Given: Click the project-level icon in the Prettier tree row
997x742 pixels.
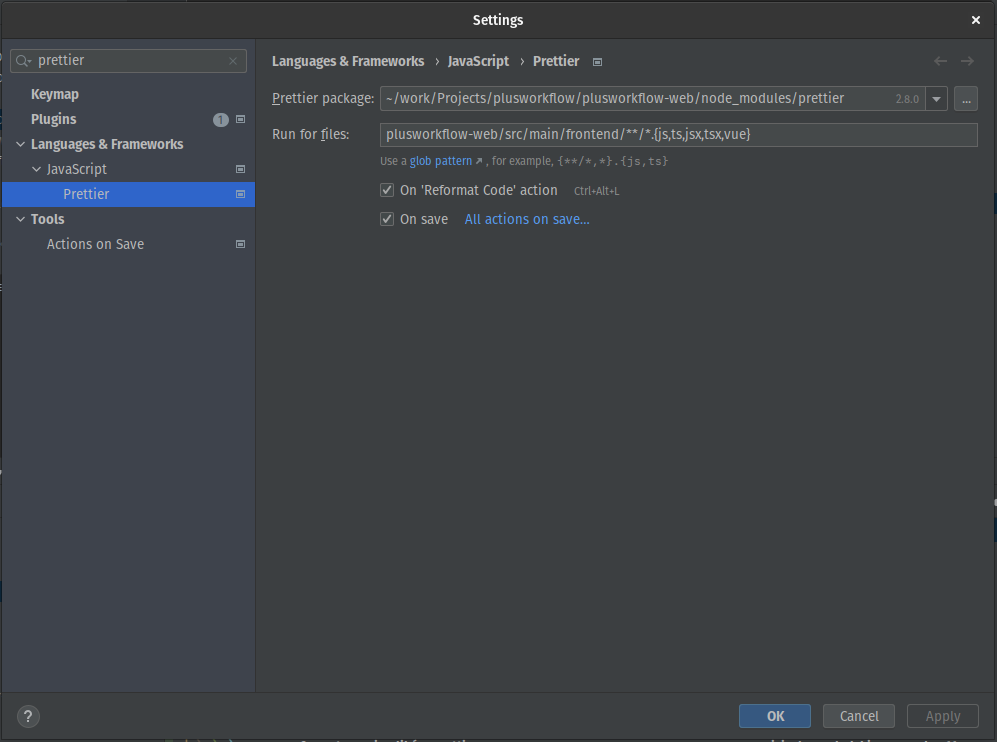Looking at the screenshot, I should tap(240, 194).
